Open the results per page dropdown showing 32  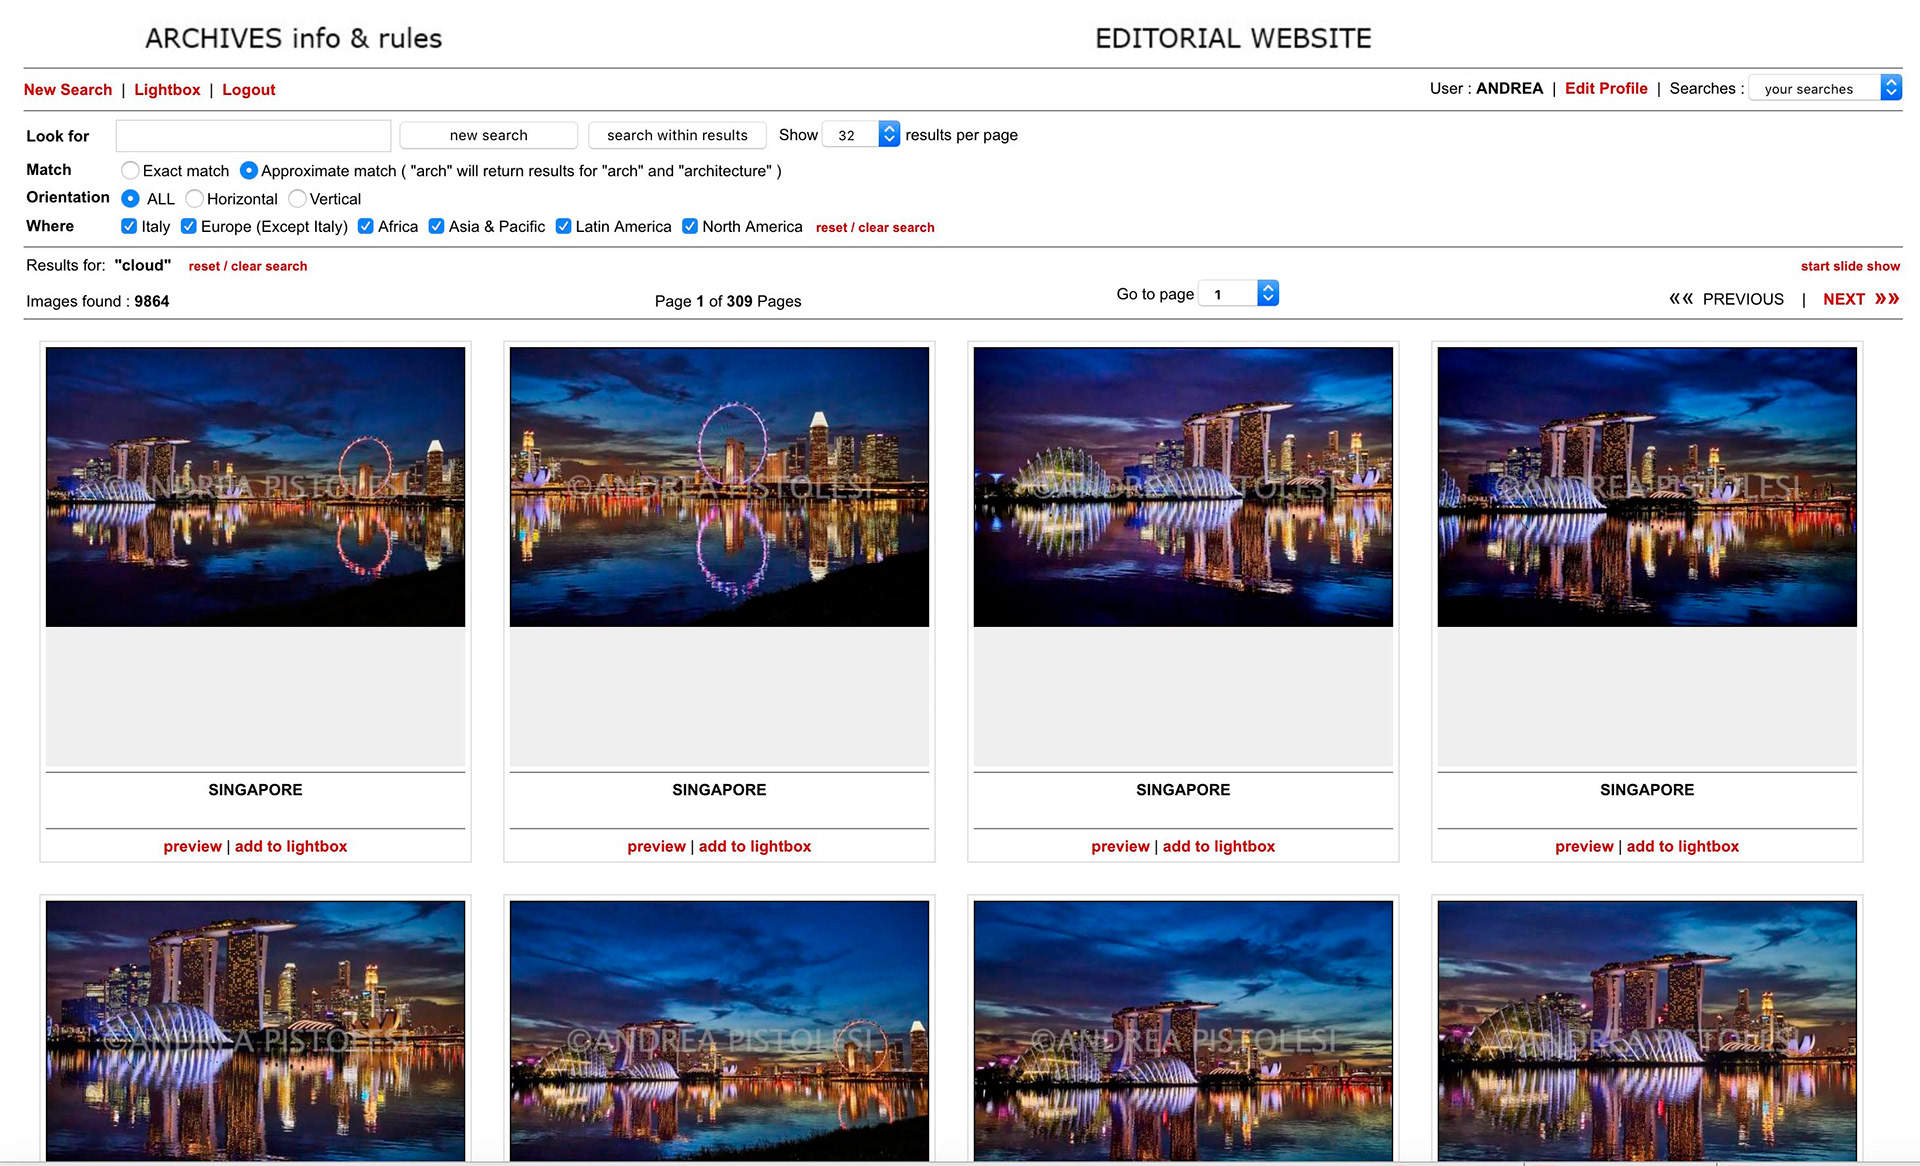[x=861, y=134]
